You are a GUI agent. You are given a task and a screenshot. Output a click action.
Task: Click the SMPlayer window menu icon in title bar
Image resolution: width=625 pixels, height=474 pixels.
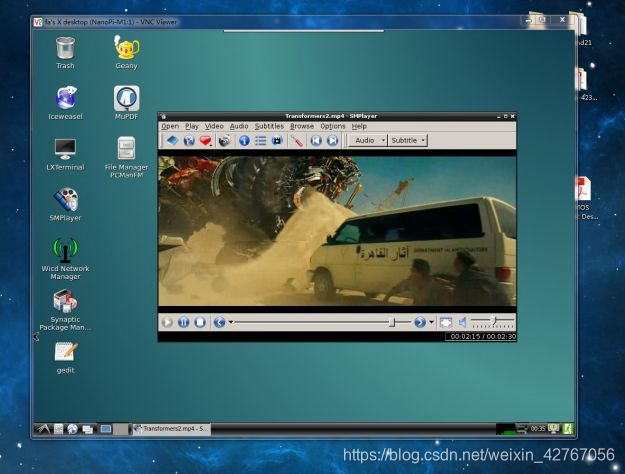[163, 116]
